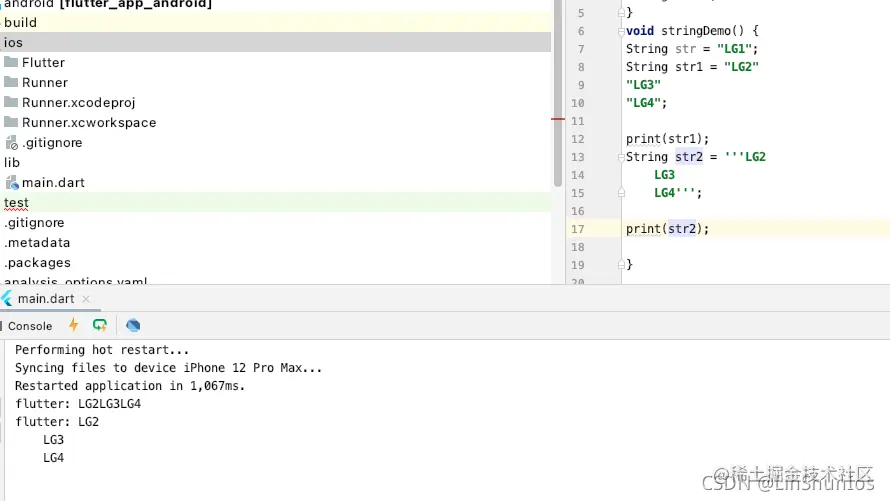Click 'Syncing files to device' console line
The image size is (890, 501).
pyautogui.click(x=168, y=368)
